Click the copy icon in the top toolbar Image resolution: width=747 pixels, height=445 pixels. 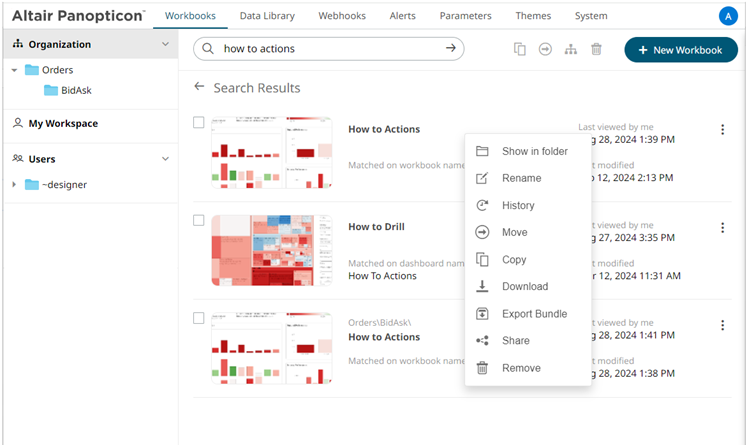point(520,49)
